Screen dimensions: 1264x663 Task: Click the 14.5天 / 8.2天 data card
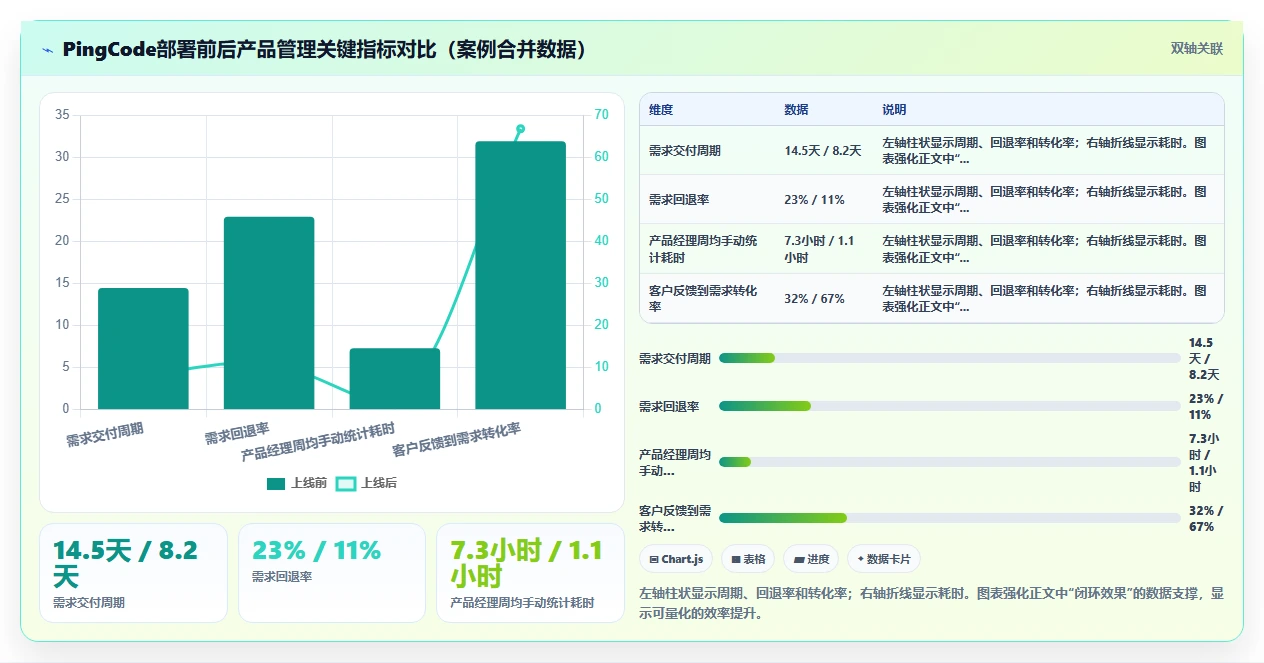tap(133, 573)
